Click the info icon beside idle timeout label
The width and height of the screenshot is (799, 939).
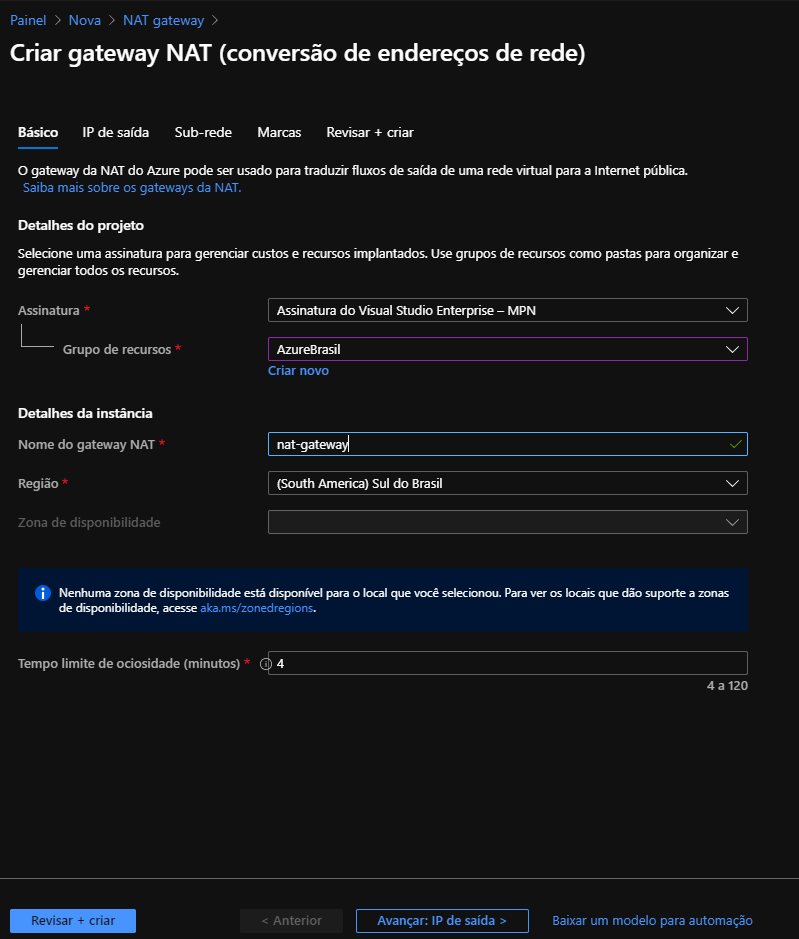(x=265, y=664)
